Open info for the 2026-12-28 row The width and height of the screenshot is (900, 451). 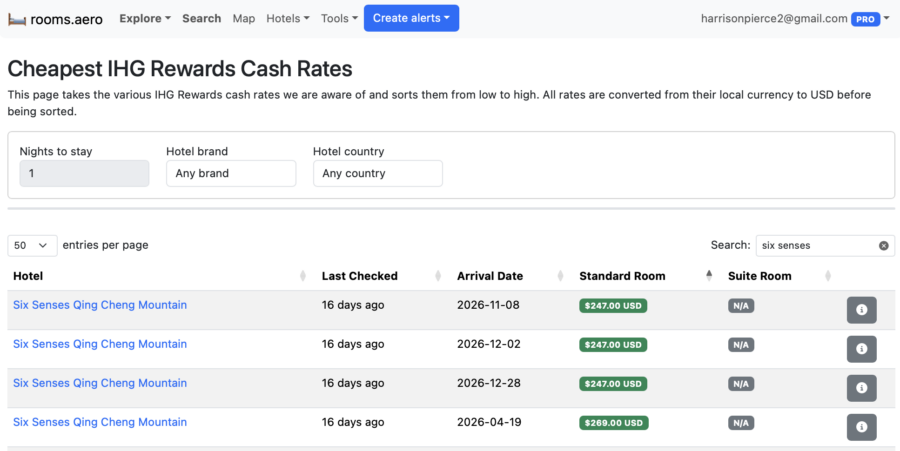[x=862, y=388]
